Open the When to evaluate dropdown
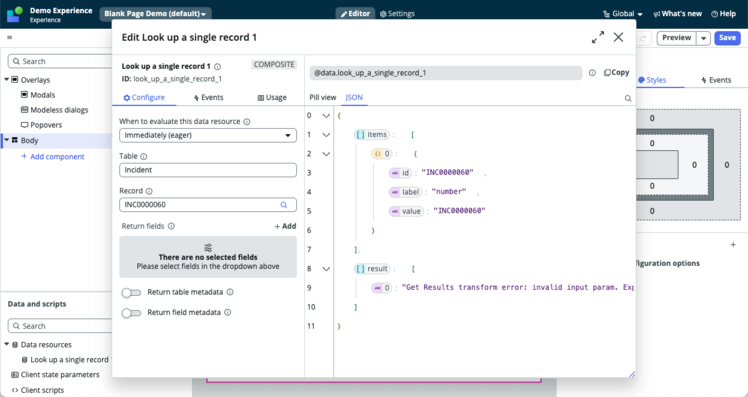Screen dimensions: 748x397 click(208, 136)
